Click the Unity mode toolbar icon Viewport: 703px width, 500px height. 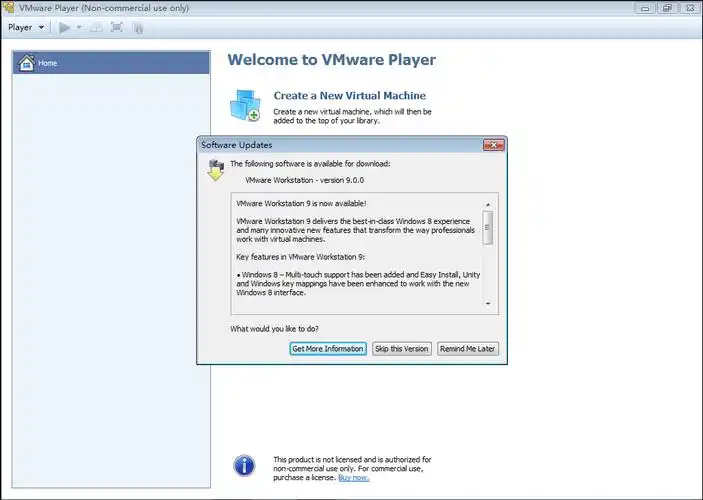click(138, 27)
